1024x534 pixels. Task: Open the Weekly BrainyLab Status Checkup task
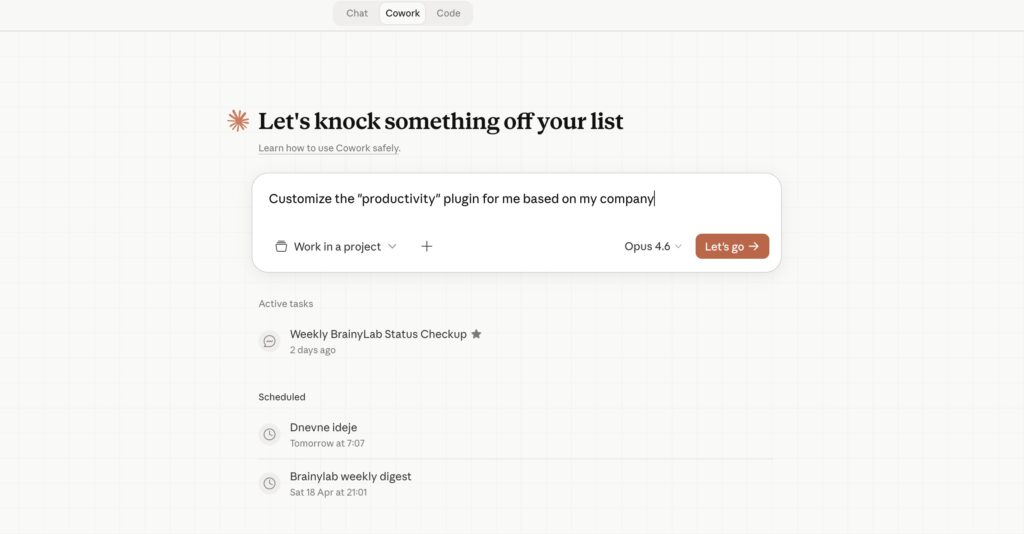(378, 334)
